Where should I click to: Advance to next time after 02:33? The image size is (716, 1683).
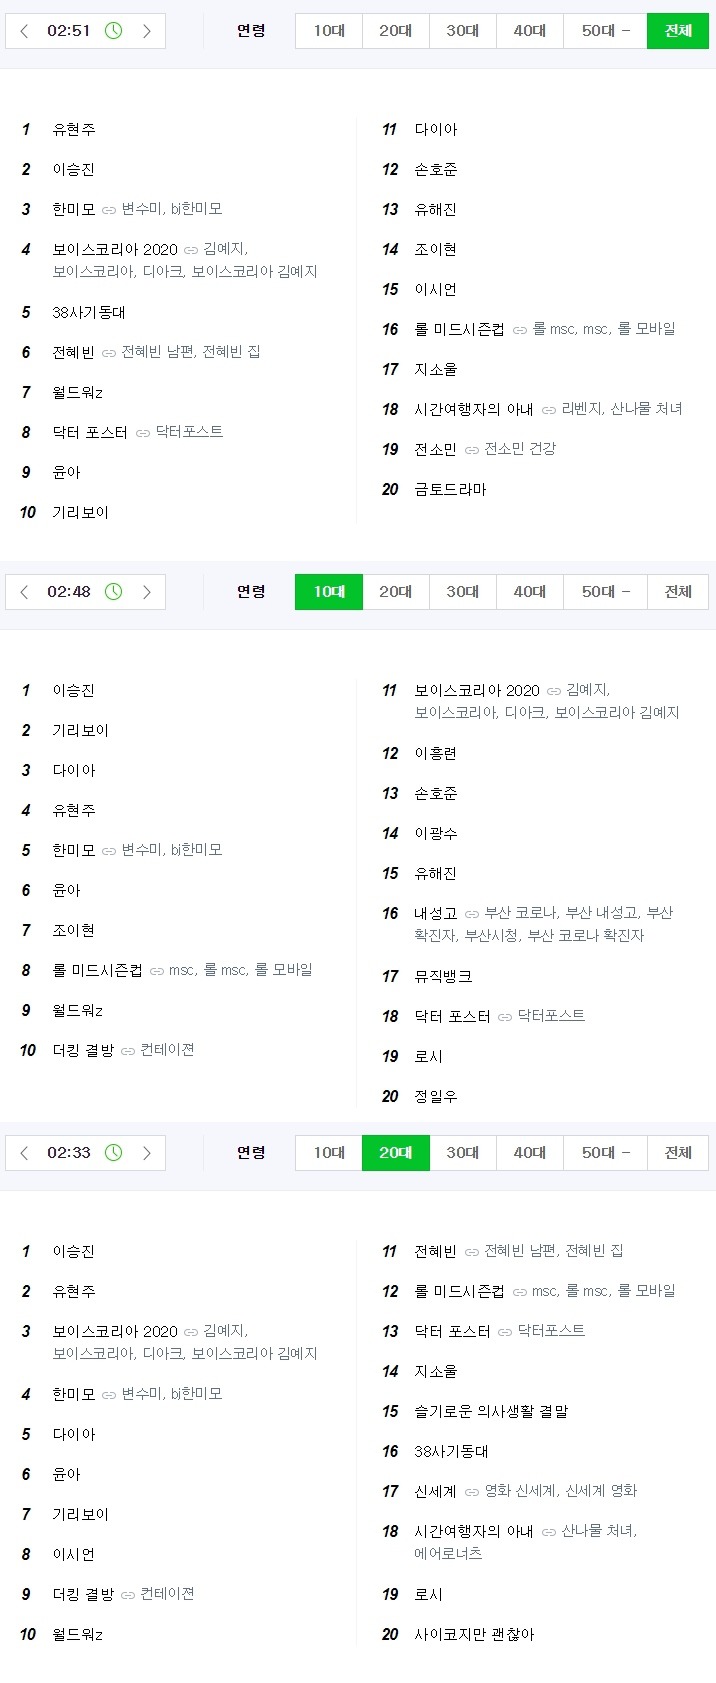[x=147, y=1153]
